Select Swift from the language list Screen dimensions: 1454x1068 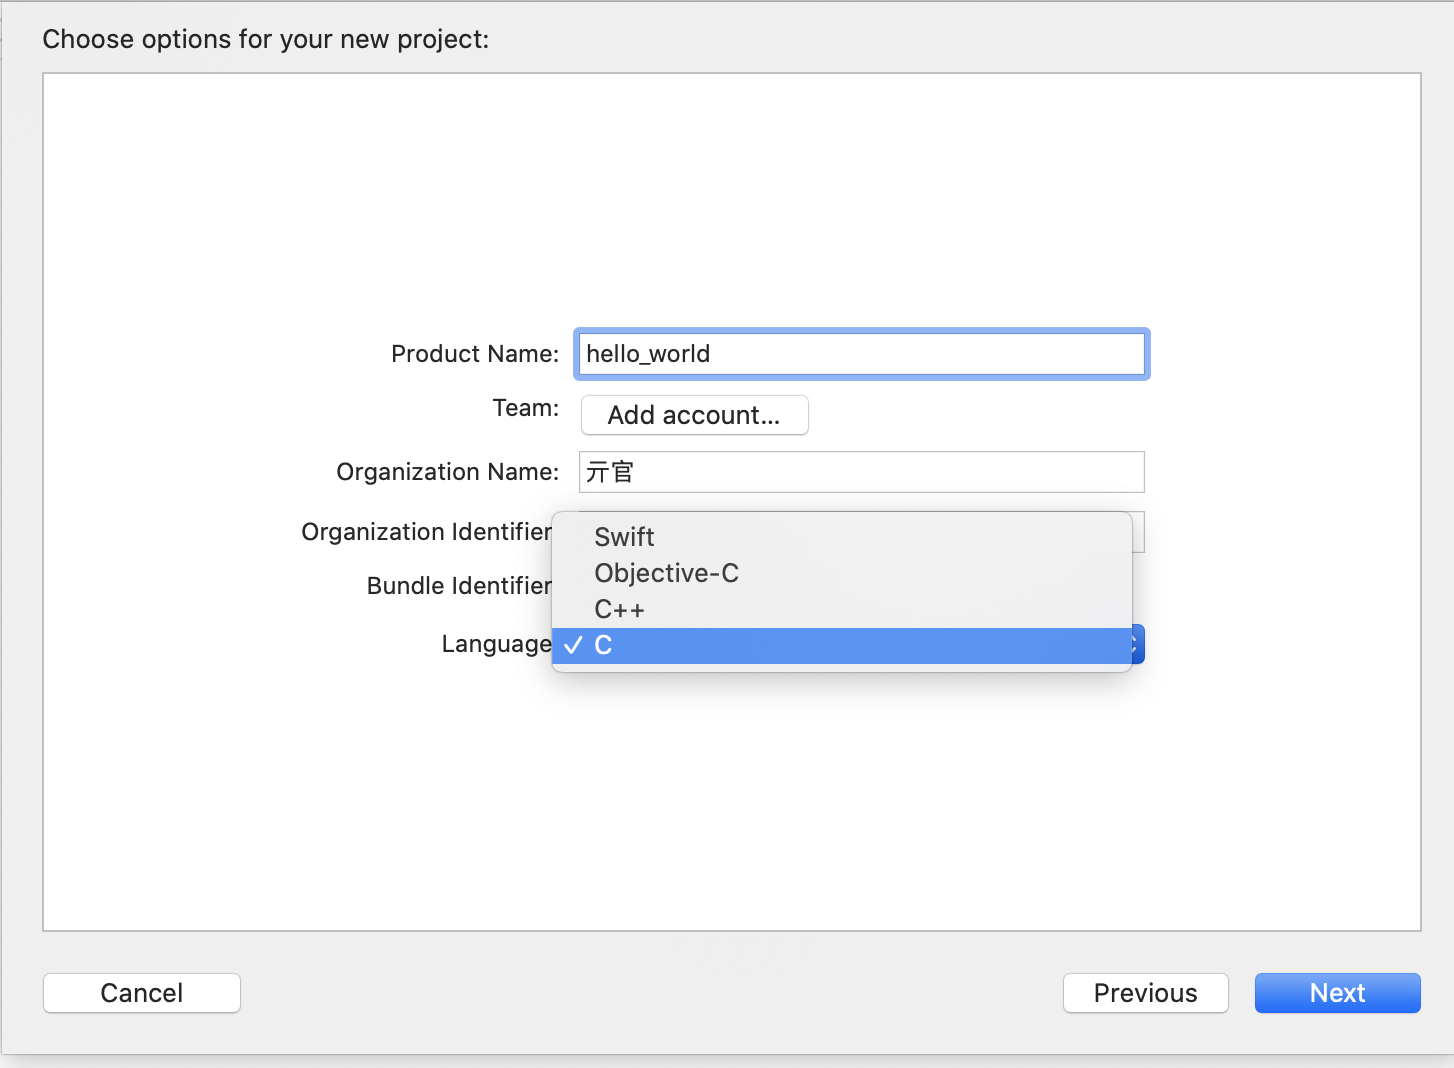click(x=624, y=537)
